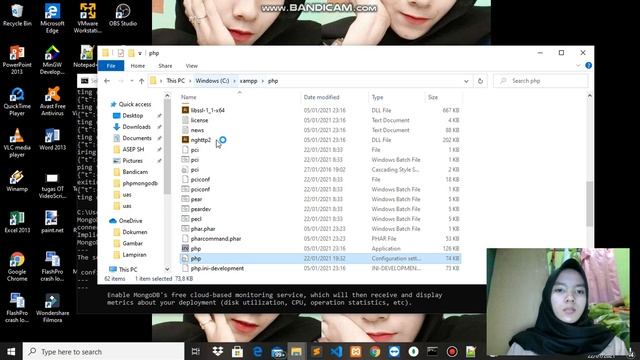Open Quick Access Toolbar customize dropdown

[x=140, y=53]
